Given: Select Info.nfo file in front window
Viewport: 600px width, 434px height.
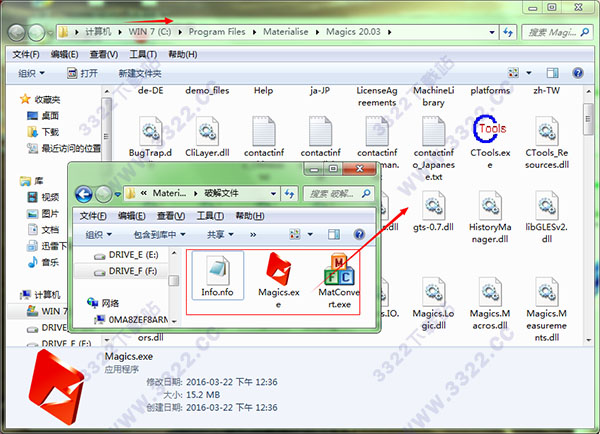Looking at the screenshot, I should coord(217,276).
